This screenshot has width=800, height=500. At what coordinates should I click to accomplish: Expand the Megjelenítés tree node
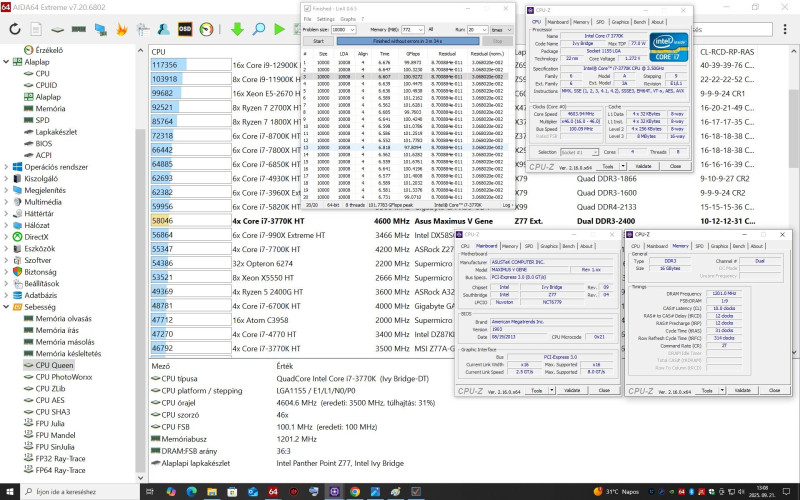point(6,190)
